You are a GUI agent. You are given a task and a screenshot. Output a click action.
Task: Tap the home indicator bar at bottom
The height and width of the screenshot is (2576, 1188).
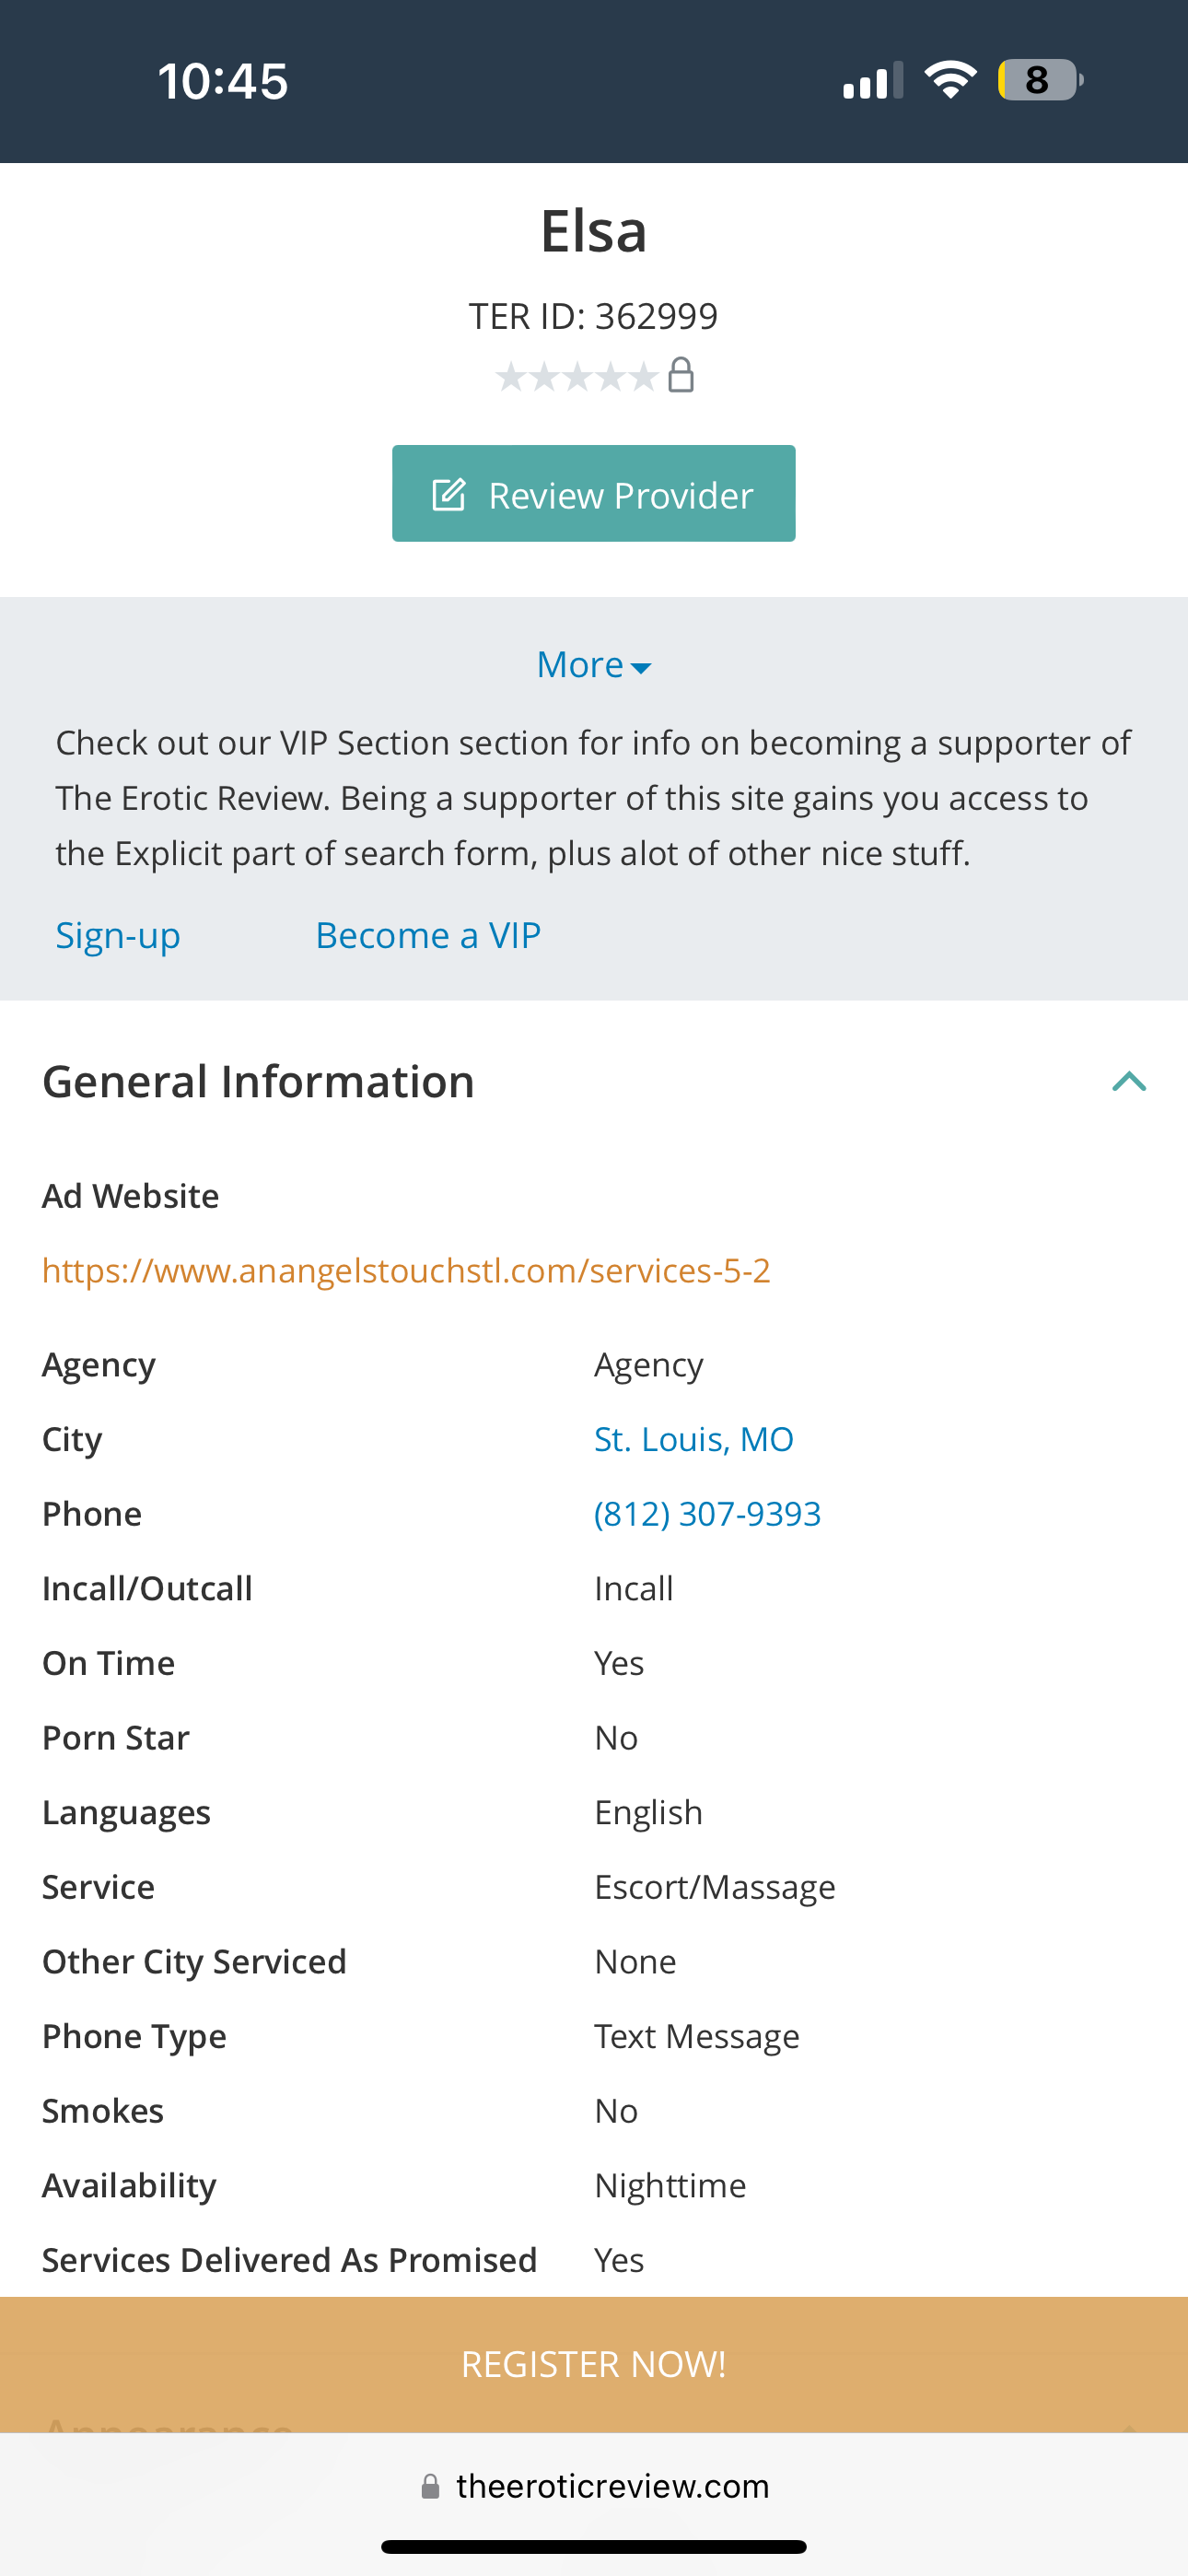point(594,2547)
